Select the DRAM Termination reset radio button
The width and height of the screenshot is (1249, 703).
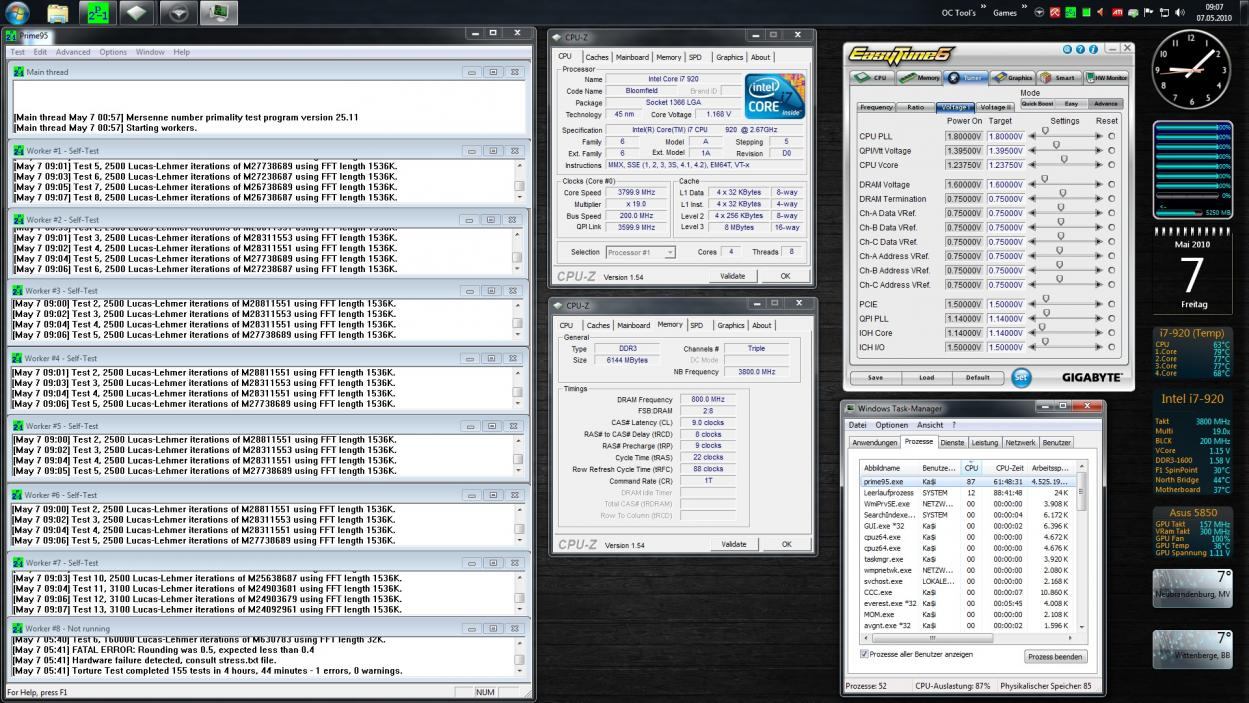[x=1111, y=199]
